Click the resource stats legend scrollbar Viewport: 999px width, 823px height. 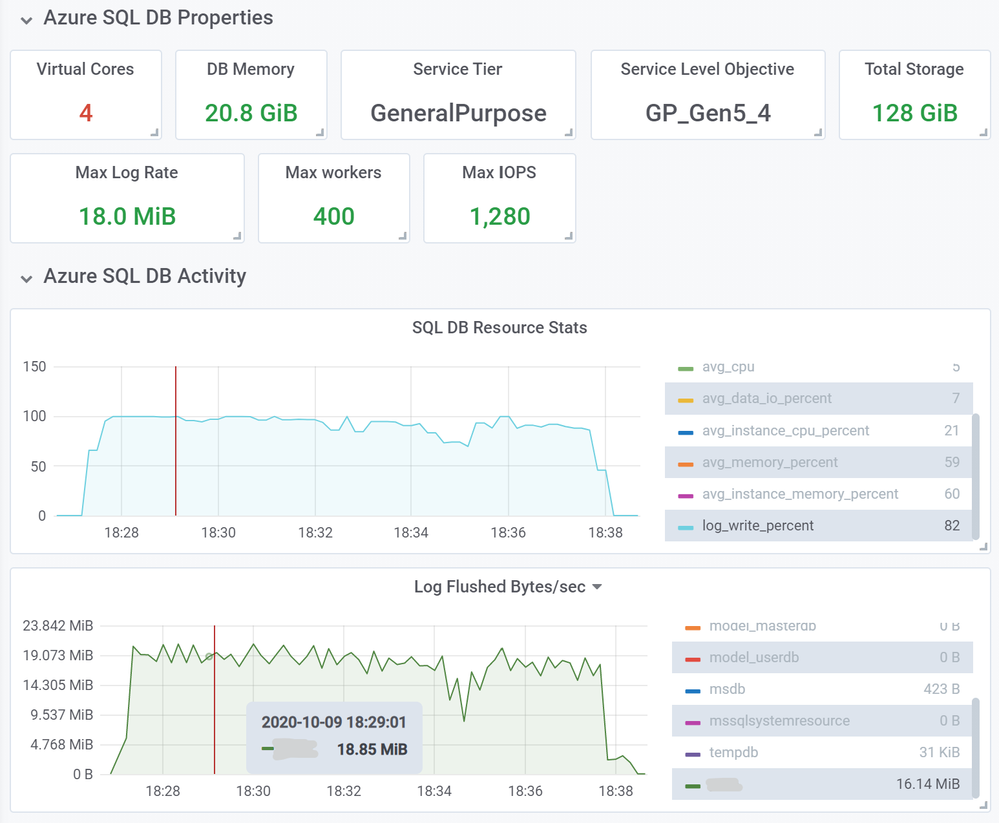pyautogui.click(x=975, y=477)
